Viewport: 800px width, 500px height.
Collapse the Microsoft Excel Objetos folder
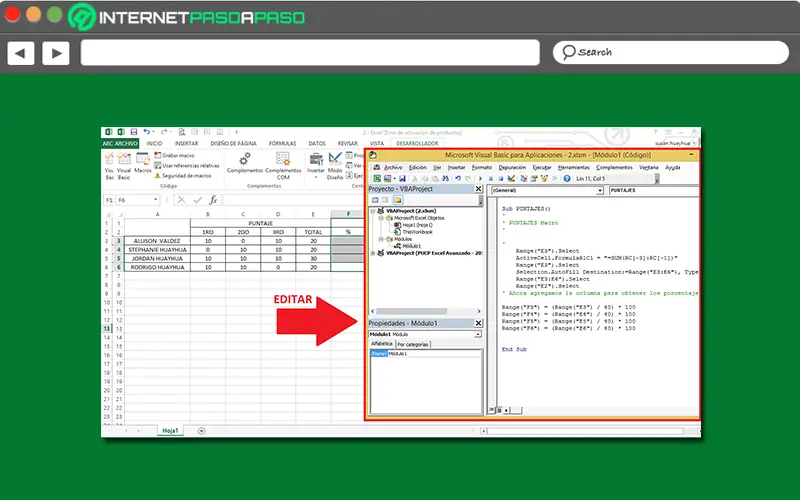(x=381, y=218)
